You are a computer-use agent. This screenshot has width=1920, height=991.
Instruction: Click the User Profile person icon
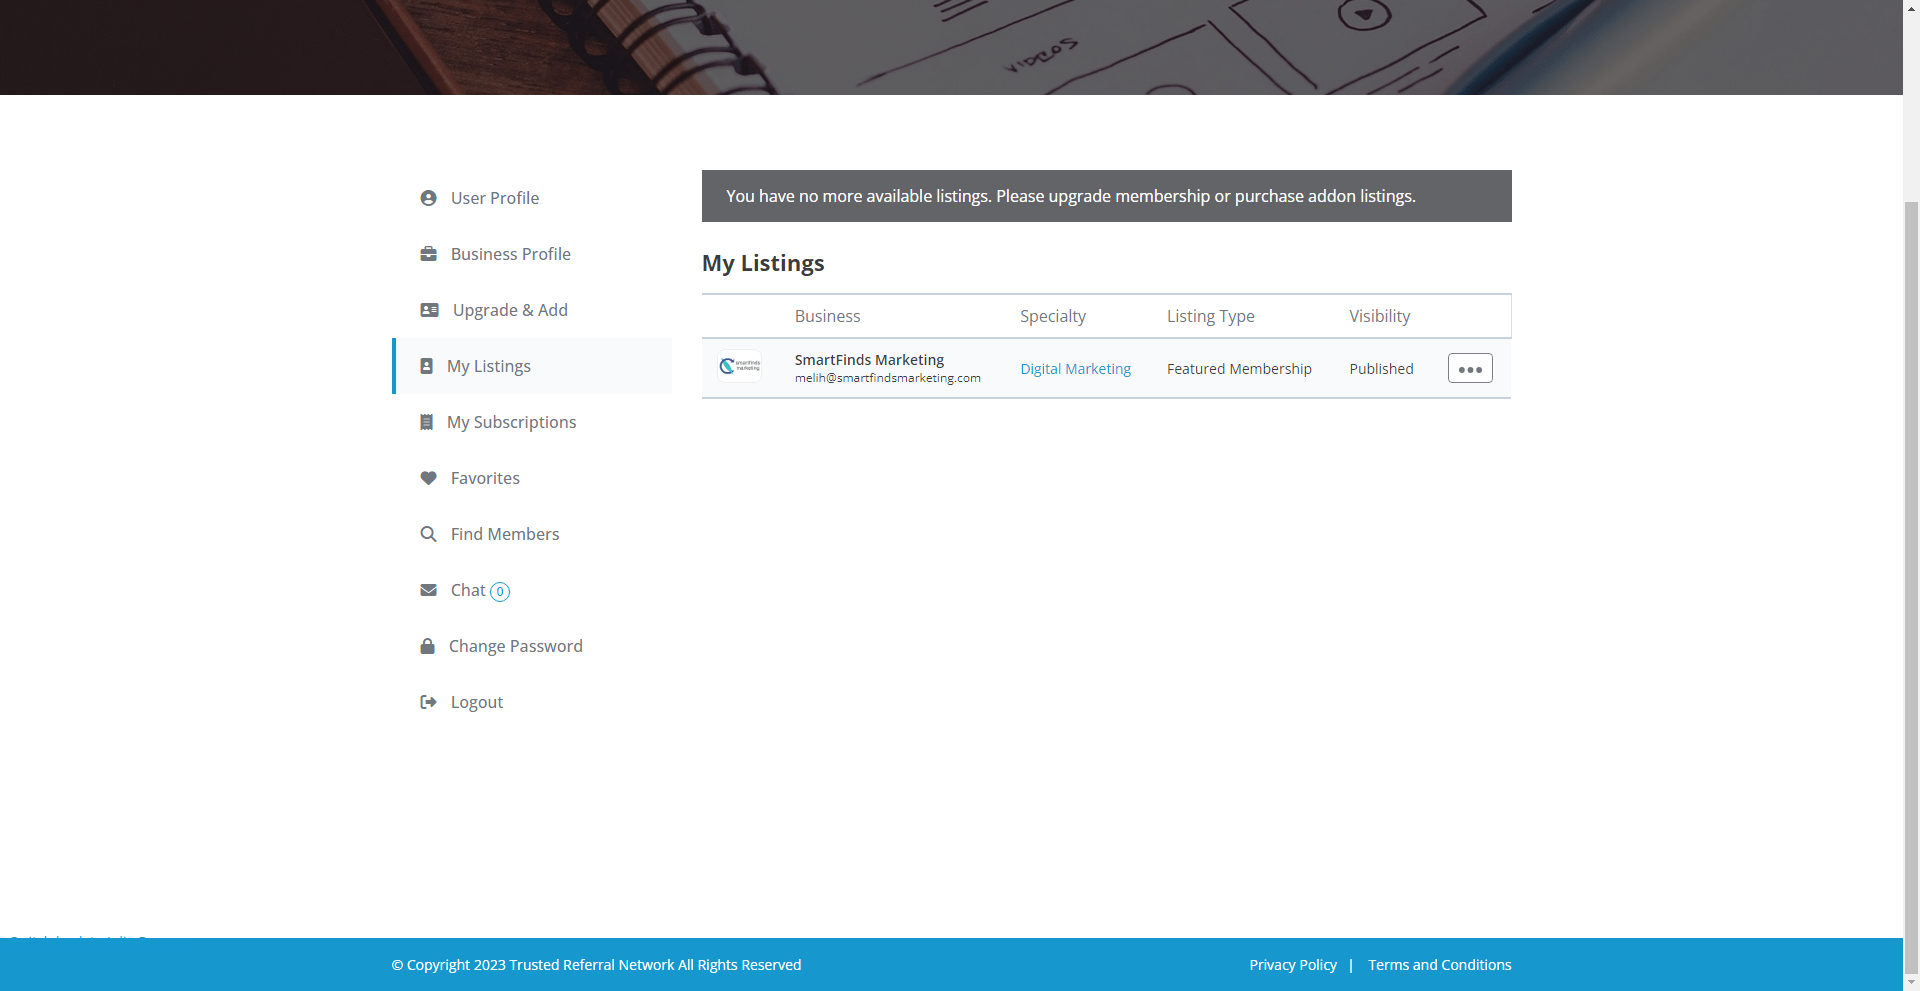coord(428,198)
